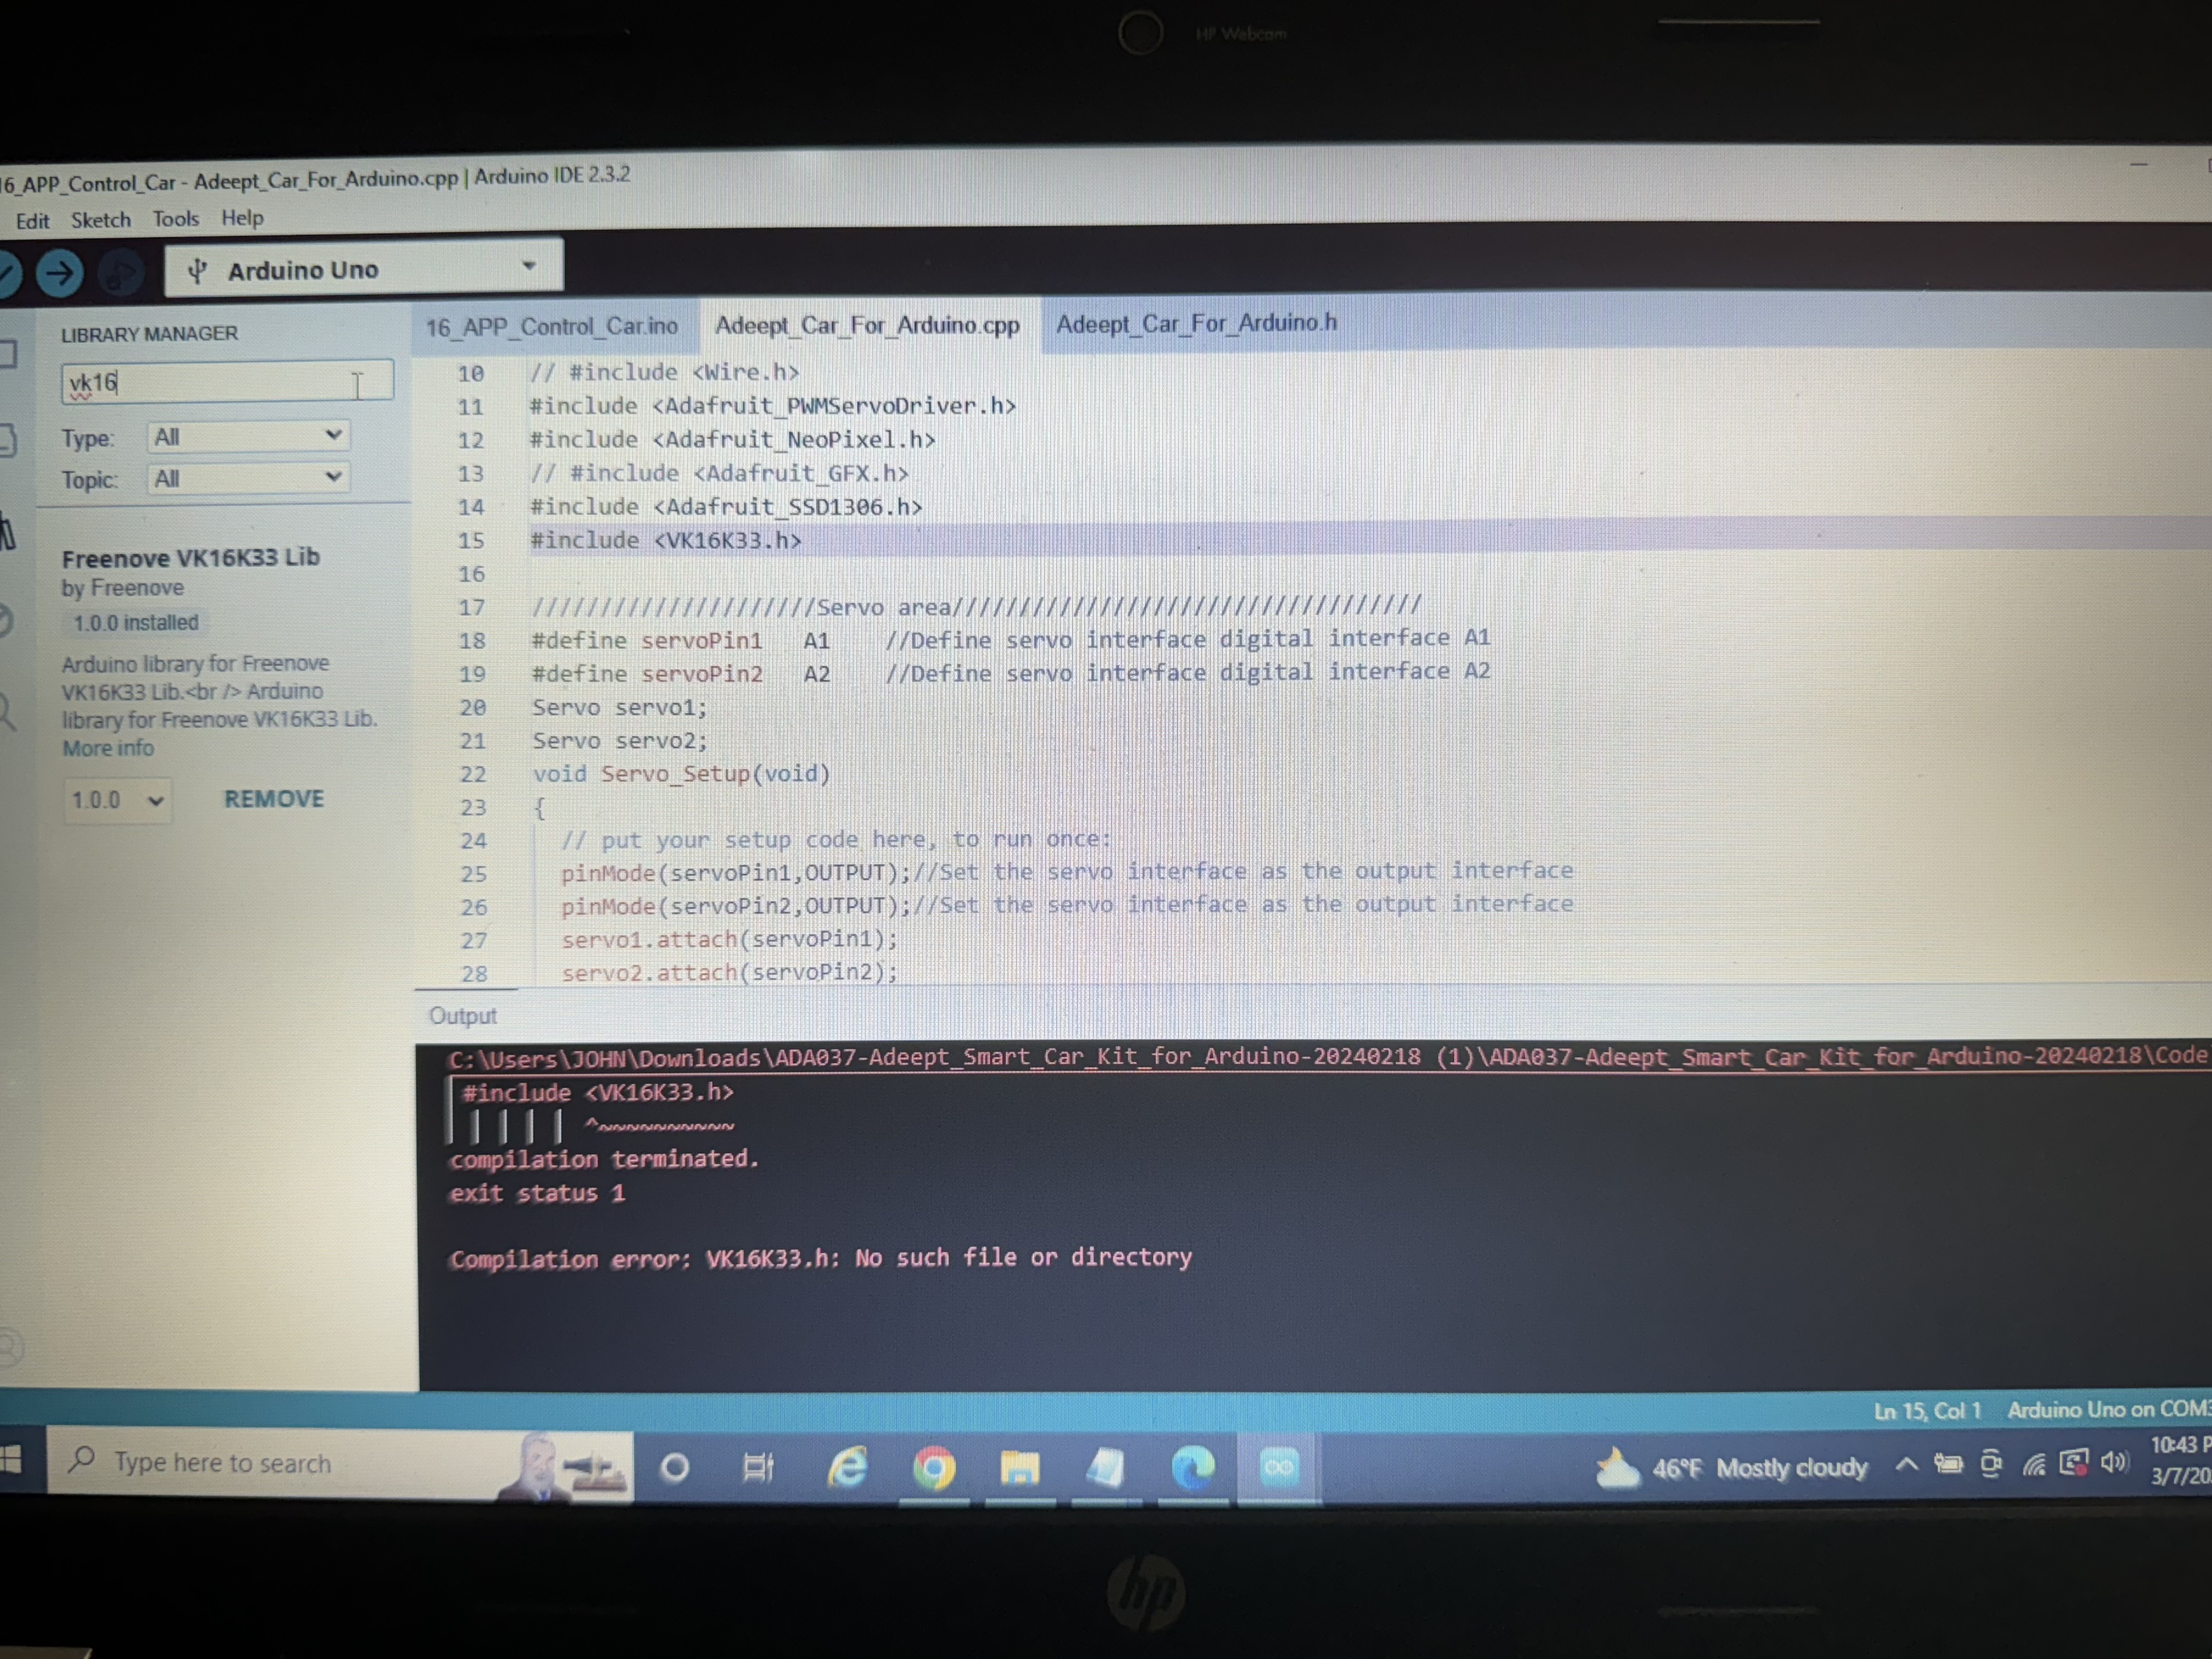Open Google Chrome from the taskbar
Screen dimensions: 2212x1659
point(934,1468)
